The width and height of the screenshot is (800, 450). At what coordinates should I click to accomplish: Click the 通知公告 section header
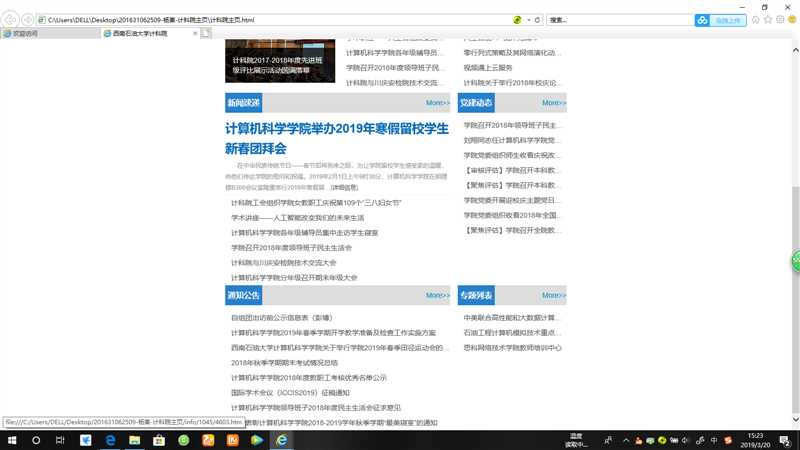point(243,295)
